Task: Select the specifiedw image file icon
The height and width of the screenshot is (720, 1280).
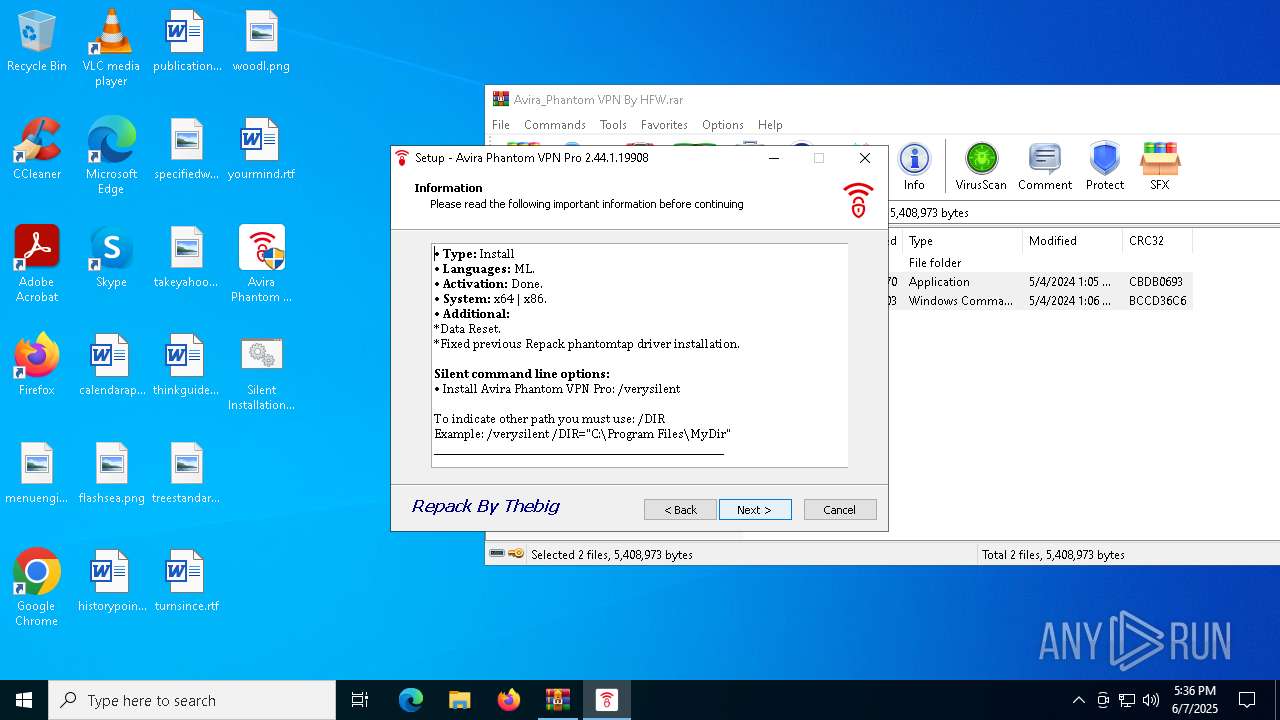Action: pyautogui.click(x=186, y=149)
